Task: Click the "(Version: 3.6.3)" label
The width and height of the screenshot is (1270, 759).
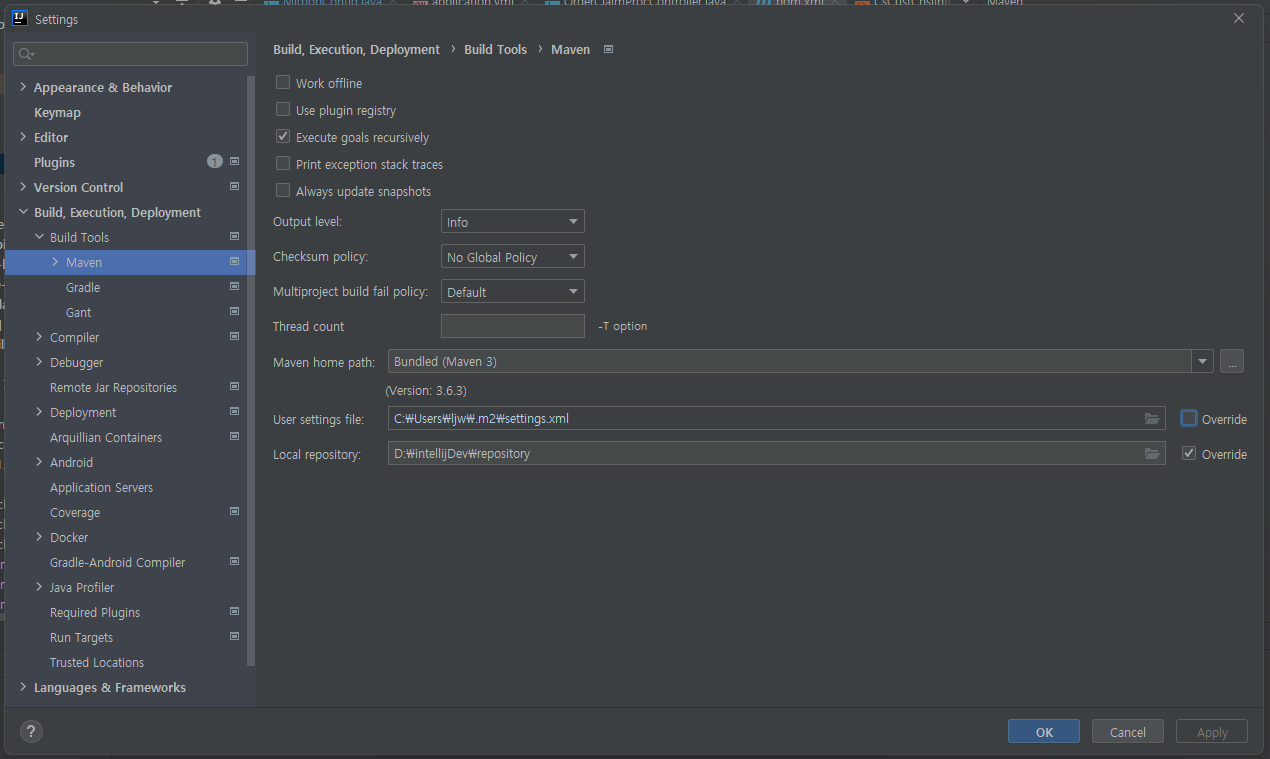Action: point(426,390)
